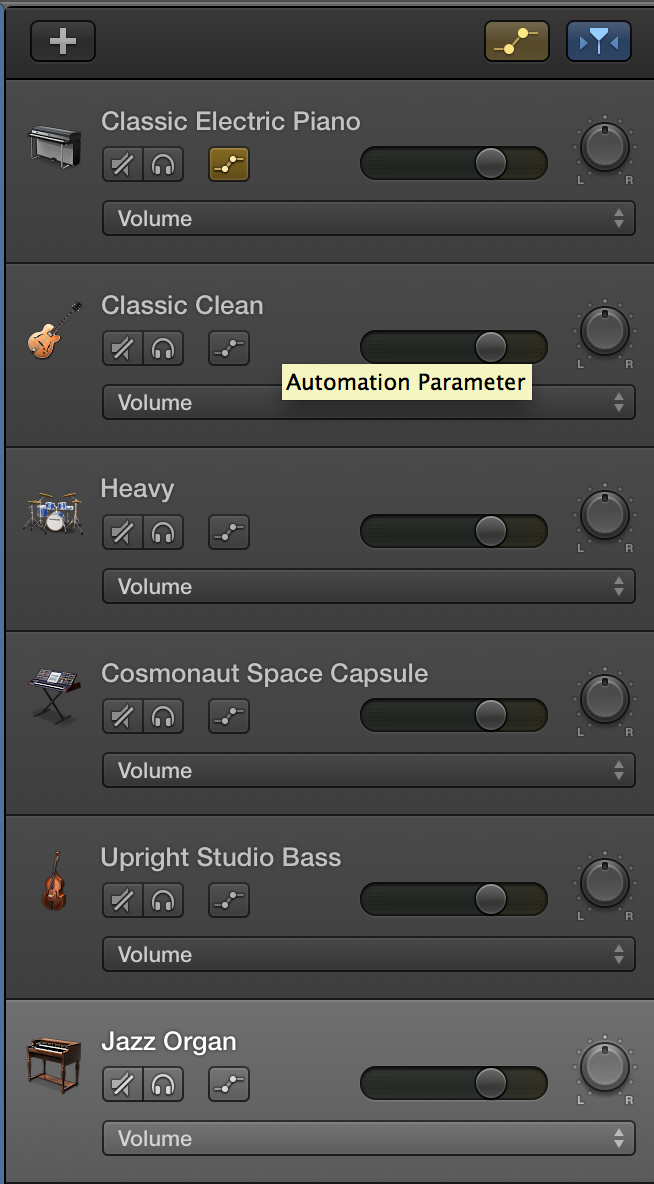Solo the Upright Studio Bass track

163,900
